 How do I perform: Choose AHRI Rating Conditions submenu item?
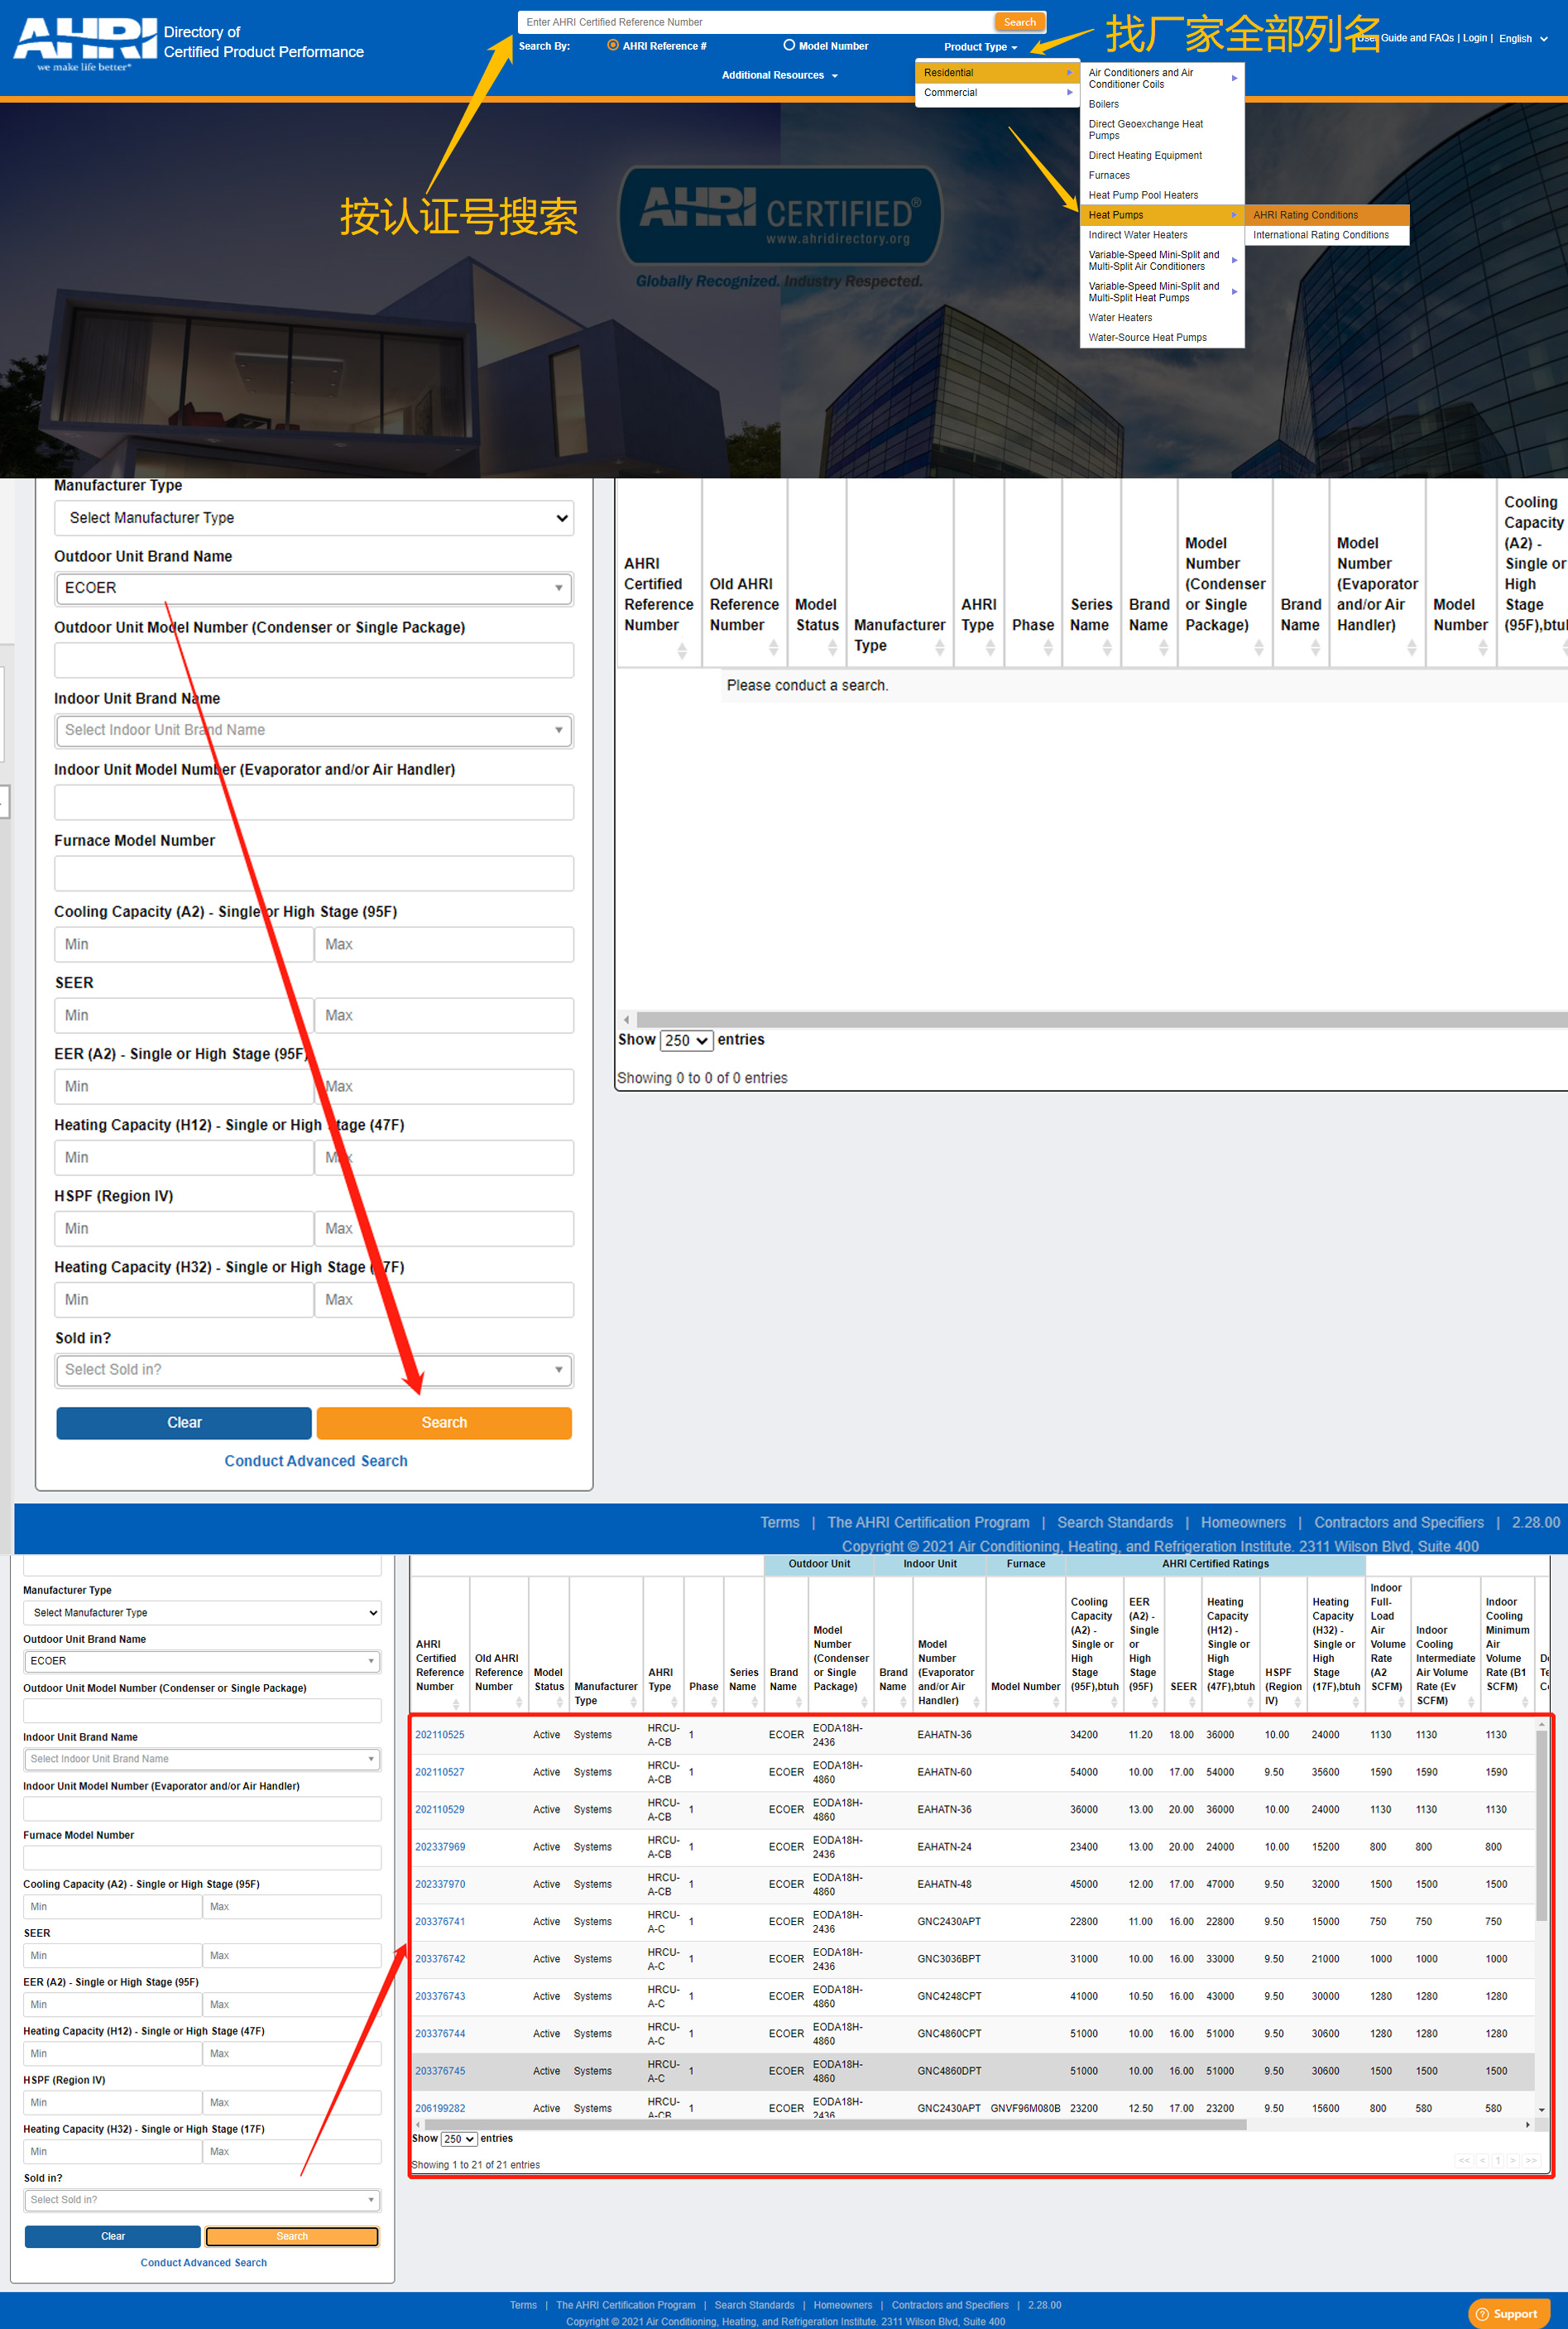coord(1326,215)
